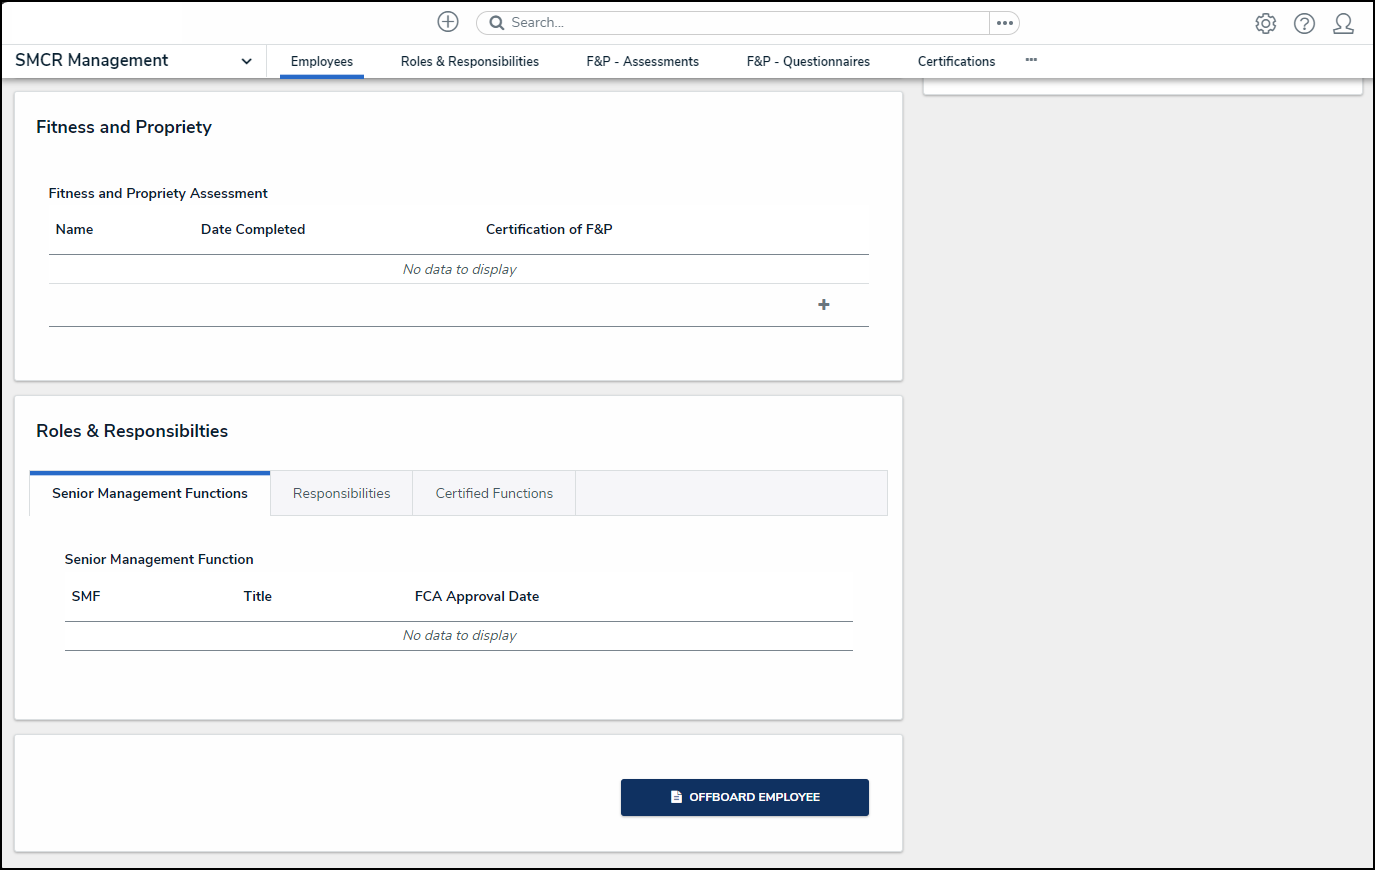
Task: Select the Employees navigation tab
Action: tap(321, 61)
